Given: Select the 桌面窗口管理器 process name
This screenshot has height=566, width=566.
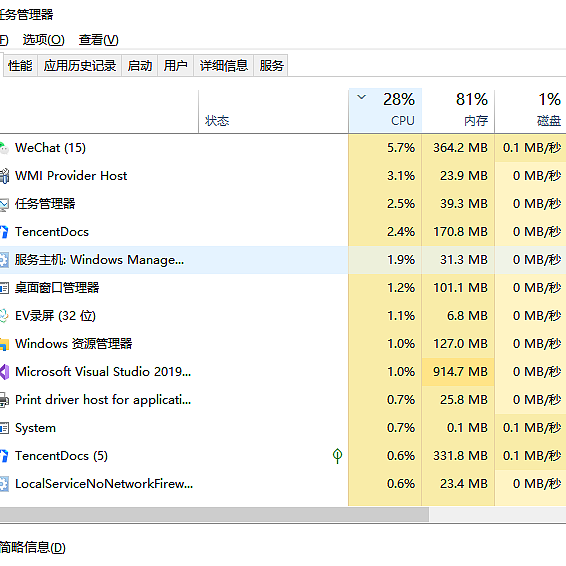Looking at the screenshot, I should point(57,288).
